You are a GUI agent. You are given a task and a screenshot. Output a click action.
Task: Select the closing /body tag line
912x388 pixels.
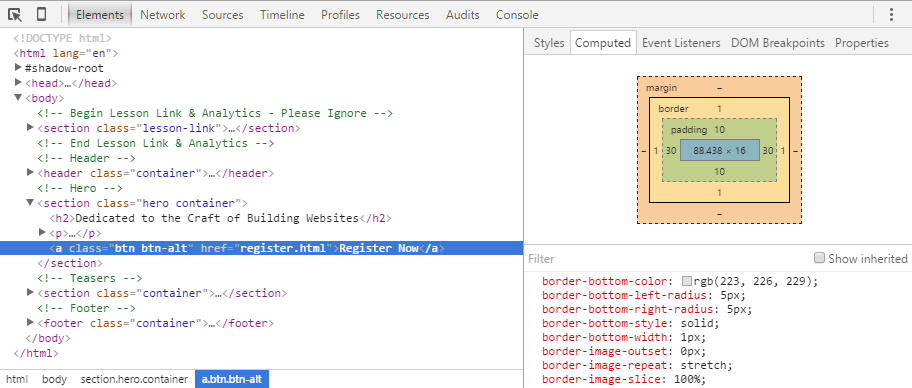coord(48,338)
